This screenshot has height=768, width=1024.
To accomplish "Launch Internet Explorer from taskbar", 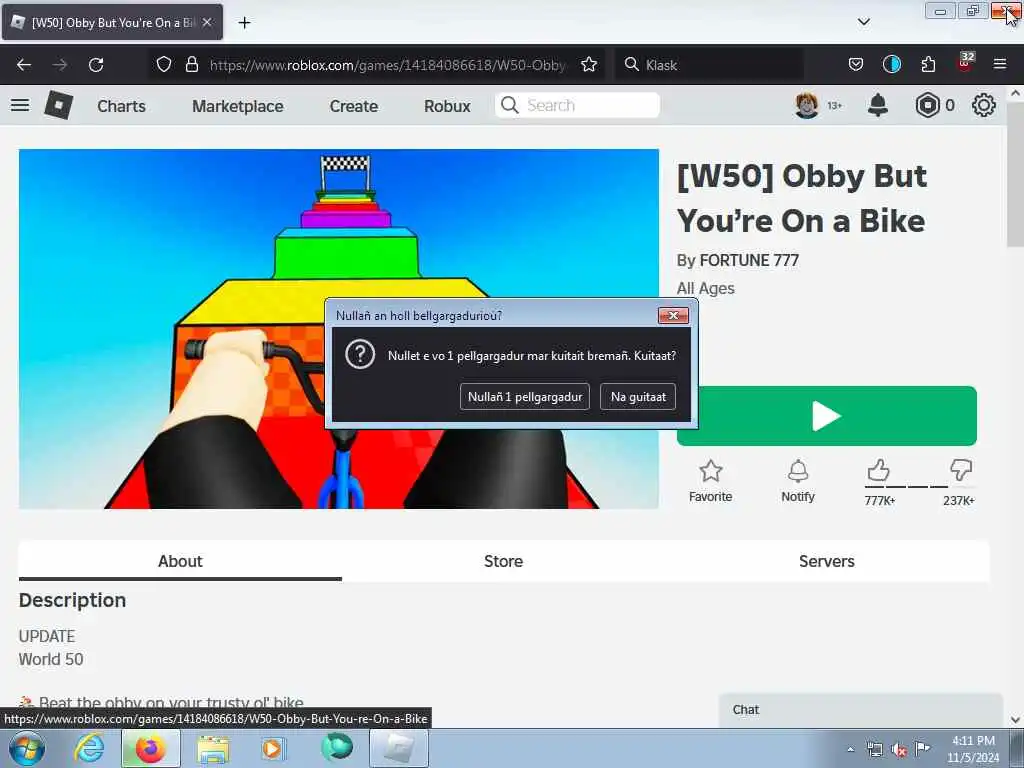I will (x=89, y=748).
